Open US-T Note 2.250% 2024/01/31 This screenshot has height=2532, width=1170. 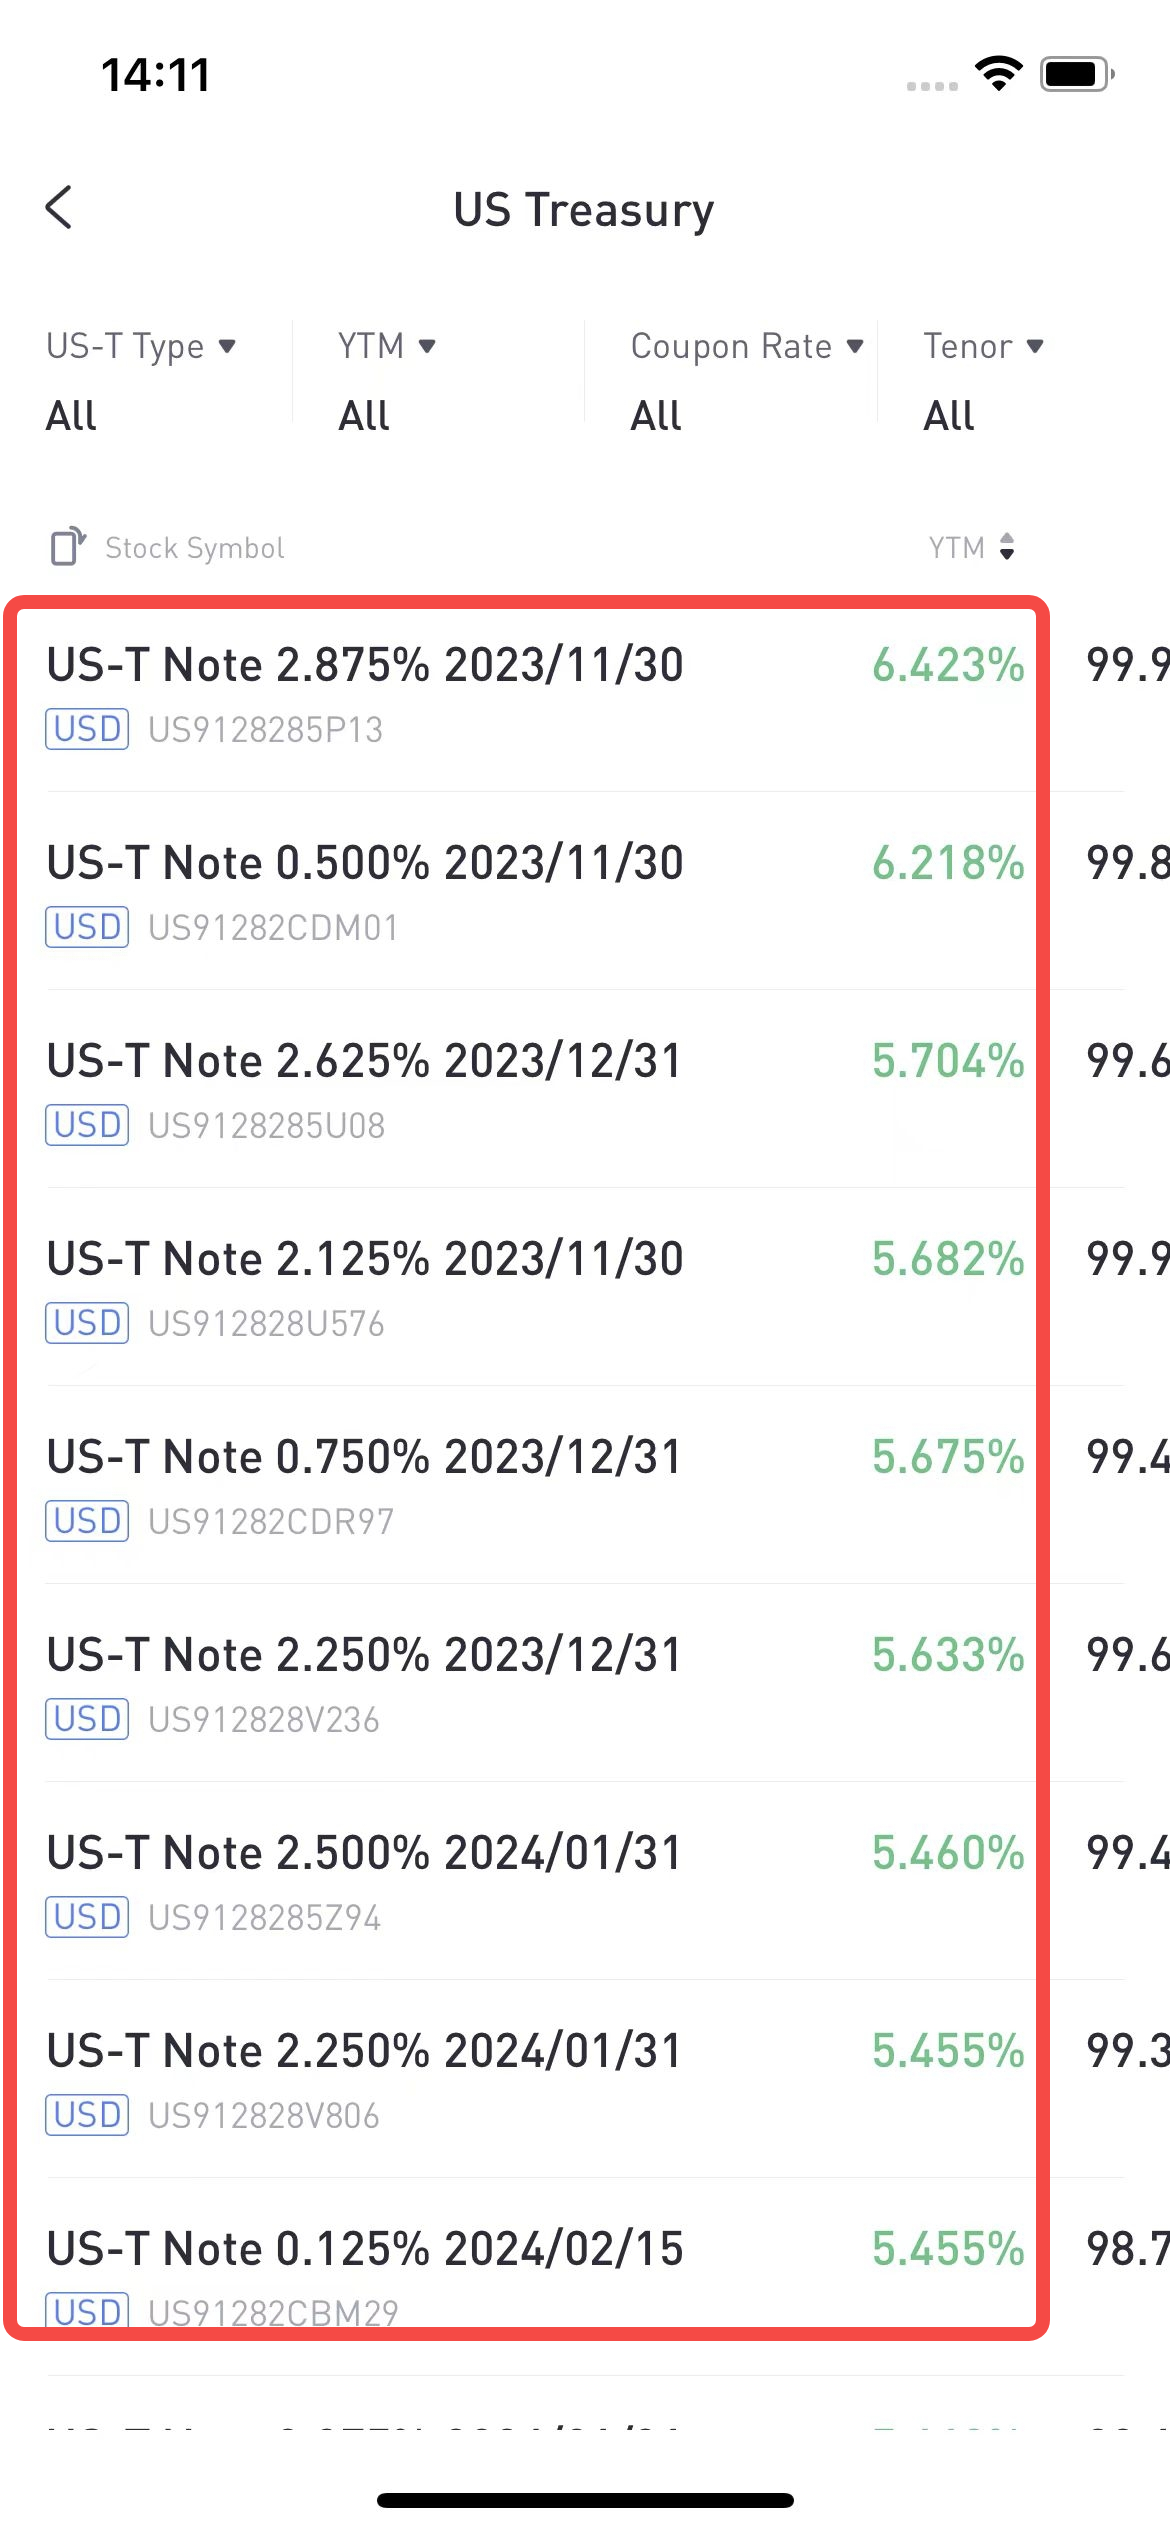(585, 2080)
